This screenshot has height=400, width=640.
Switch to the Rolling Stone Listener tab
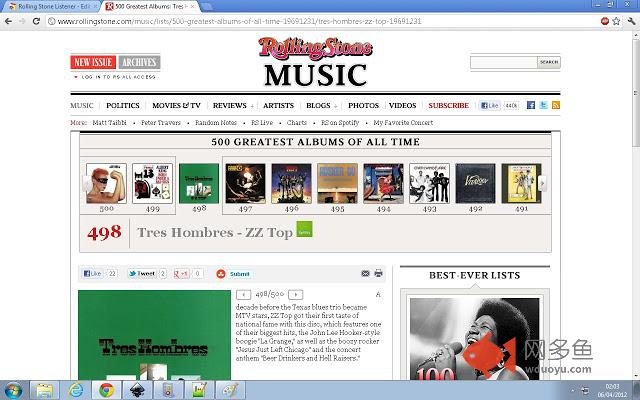point(53,7)
